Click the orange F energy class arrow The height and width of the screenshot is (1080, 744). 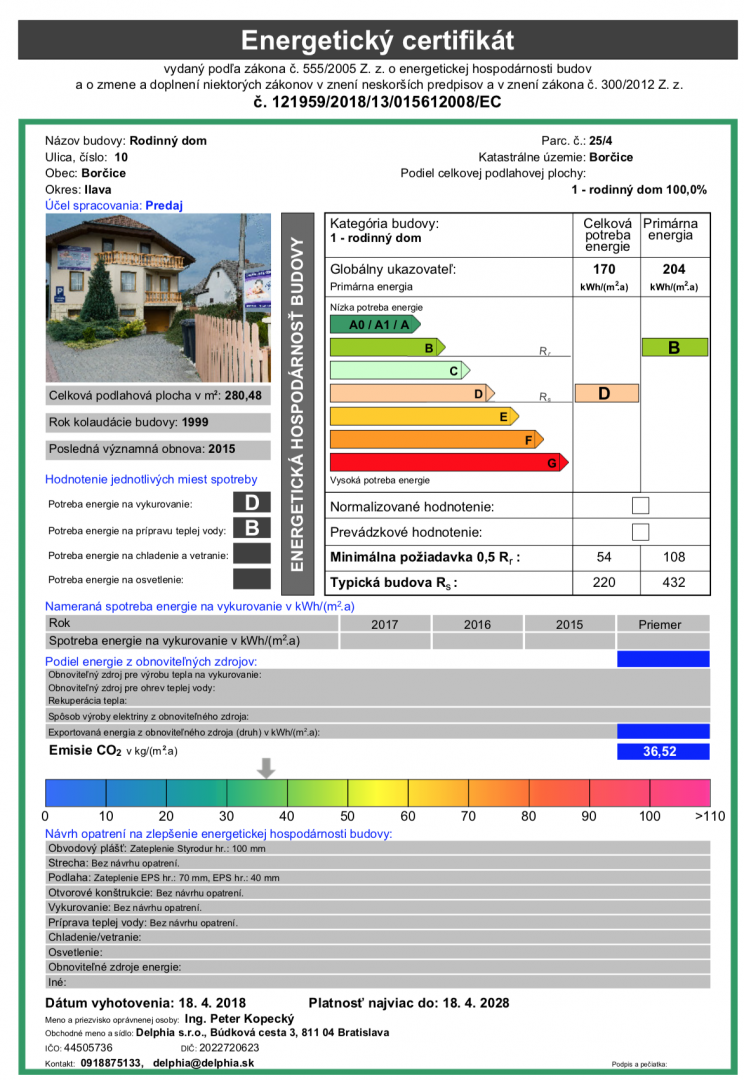pyautogui.click(x=437, y=439)
